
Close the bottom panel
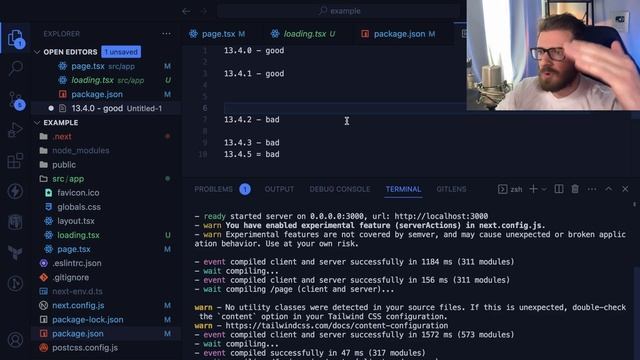[625, 189]
